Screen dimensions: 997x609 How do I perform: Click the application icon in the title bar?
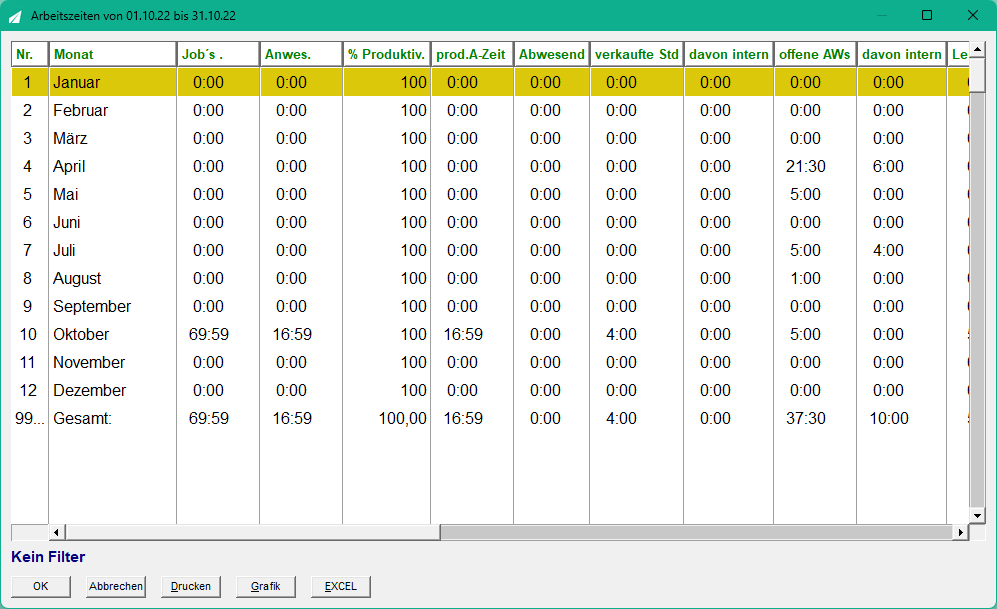click(x=15, y=16)
